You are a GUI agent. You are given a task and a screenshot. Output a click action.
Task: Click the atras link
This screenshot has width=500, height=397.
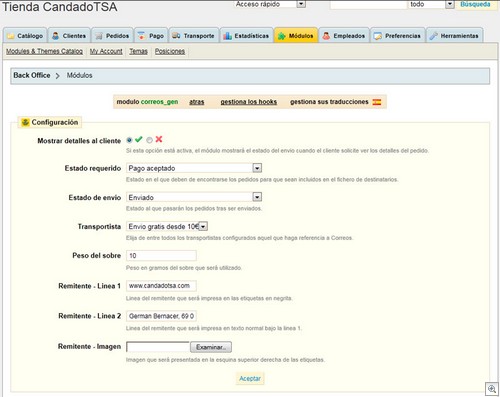tap(197, 102)
